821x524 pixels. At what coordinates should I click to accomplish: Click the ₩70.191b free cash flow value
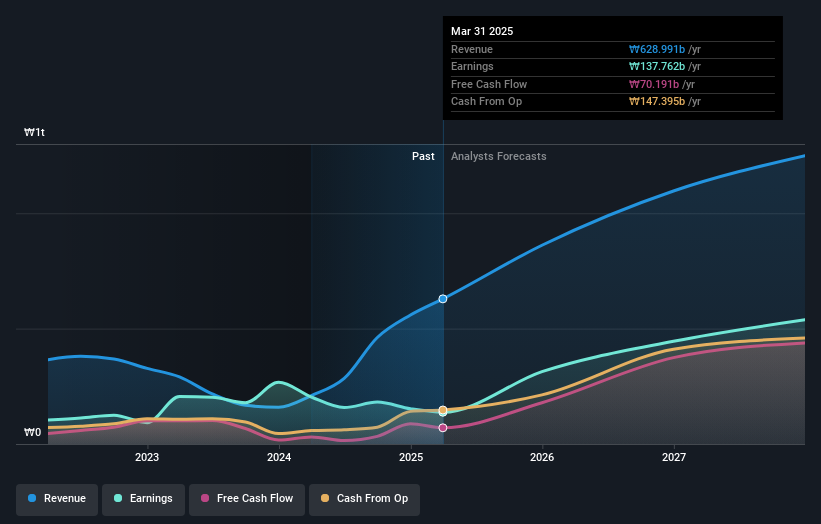[654, 84]
